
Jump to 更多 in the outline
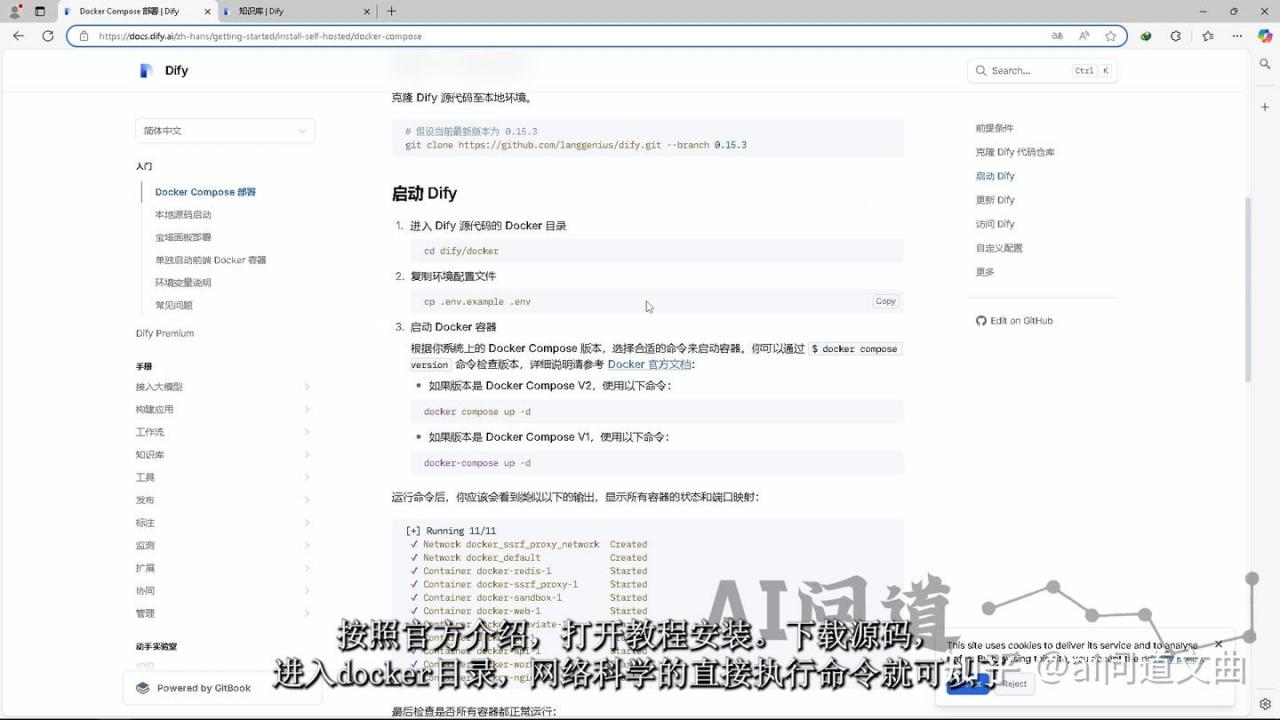point(985,272)
